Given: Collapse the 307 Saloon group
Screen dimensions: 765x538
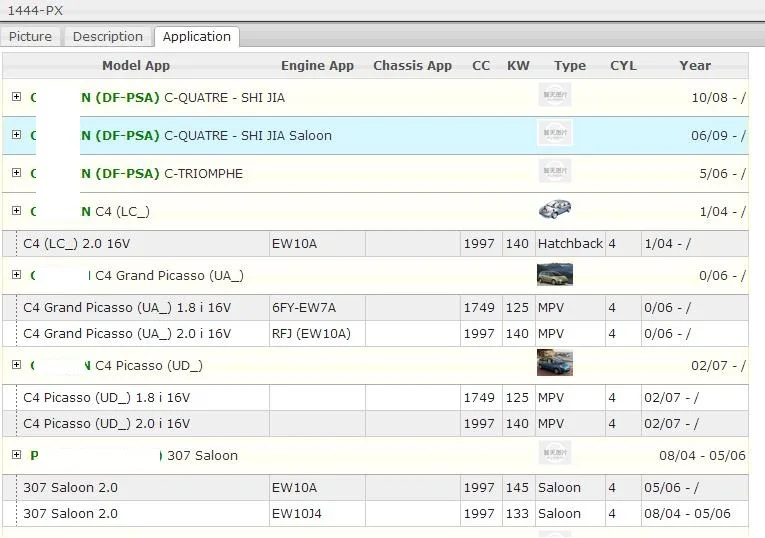Looking at the screenshot, I should click(17, 455).
